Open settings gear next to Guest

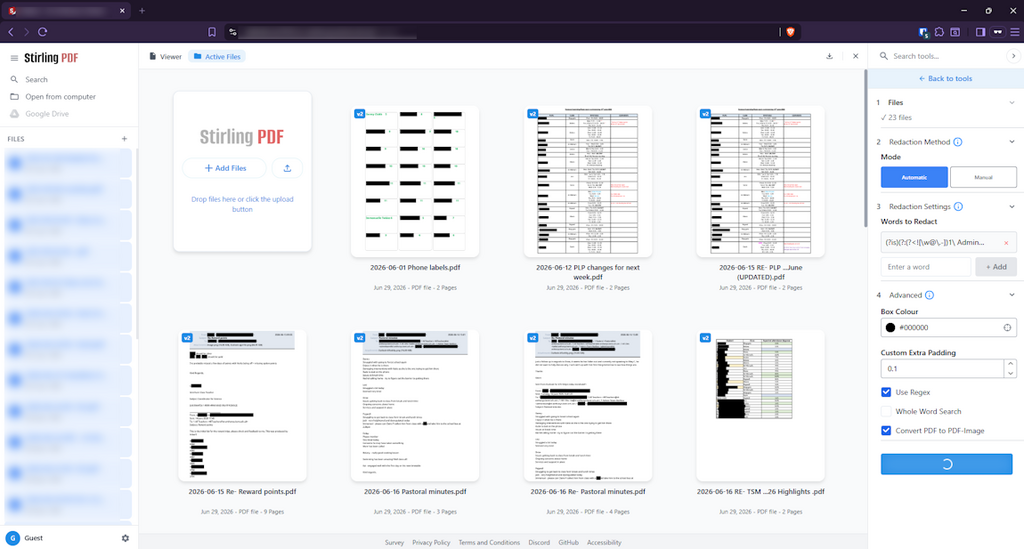coord(125,538)
